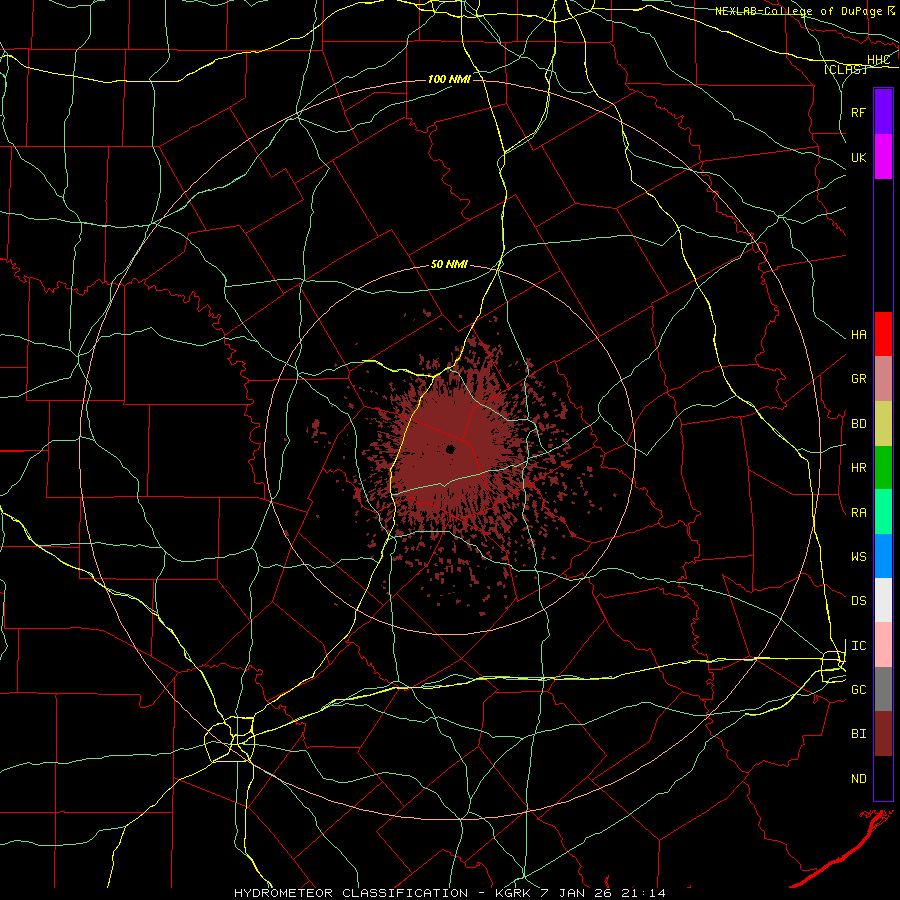Click the KGRK radar site identifier
The height and width of the screenshot is (900, 900).
pos(512,893)
